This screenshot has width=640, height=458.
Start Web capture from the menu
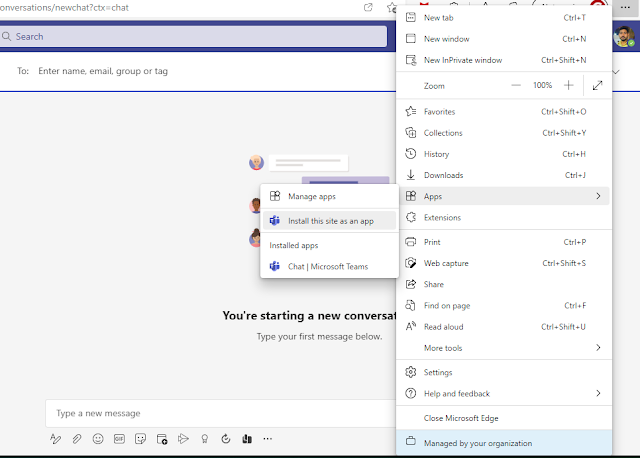click(x=504, y=263)
